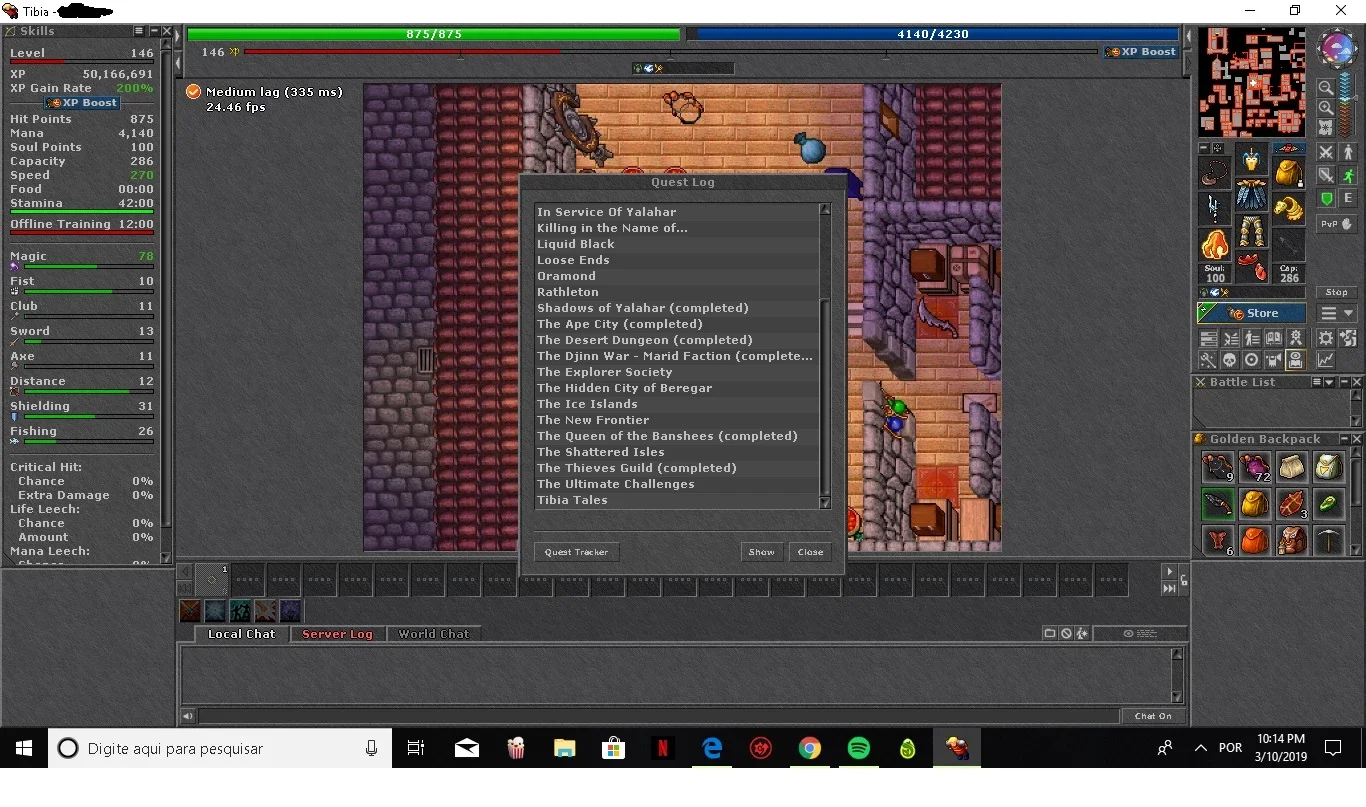Toggle the PvP mode button
Screen dimensions: 1366x807
click(1337, 224)
